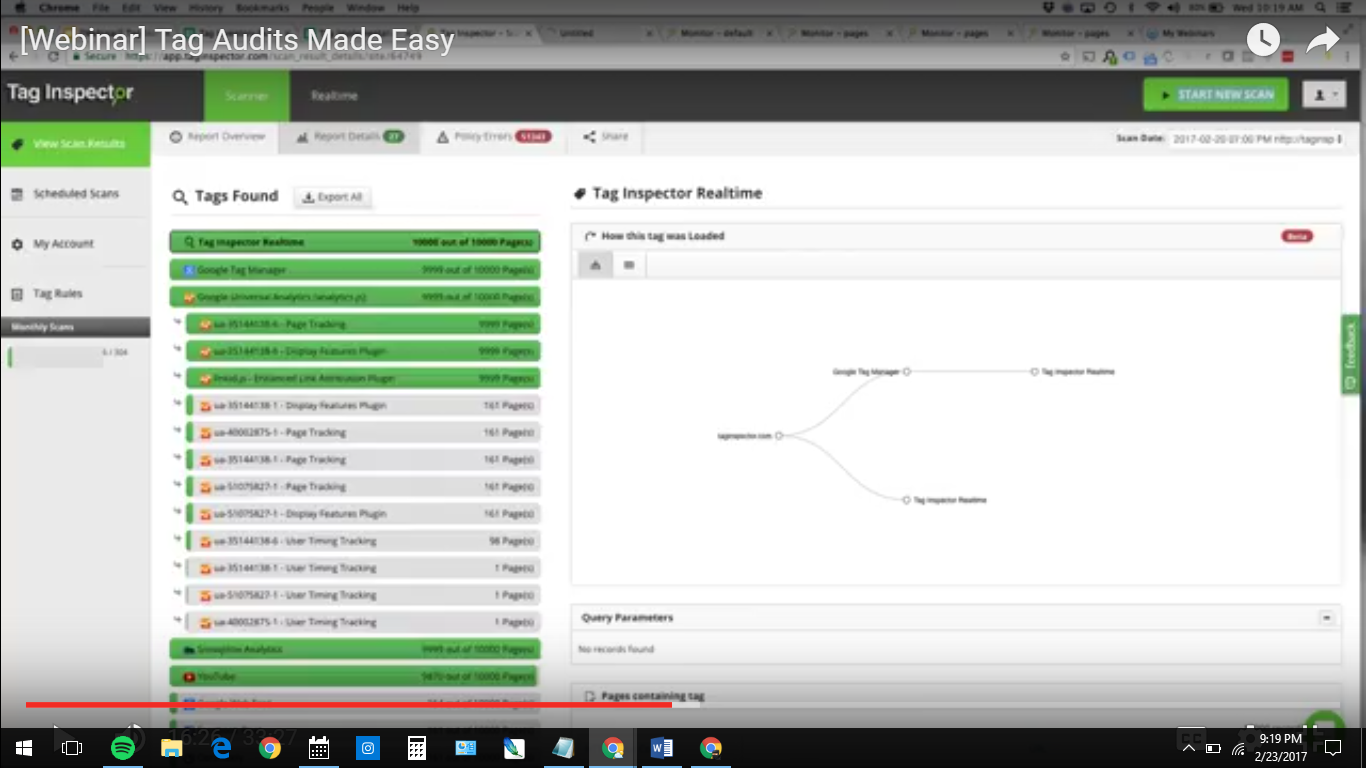Click the YouTube Watch Later clock icon

pyautogui.click(x=1263, y=40)
